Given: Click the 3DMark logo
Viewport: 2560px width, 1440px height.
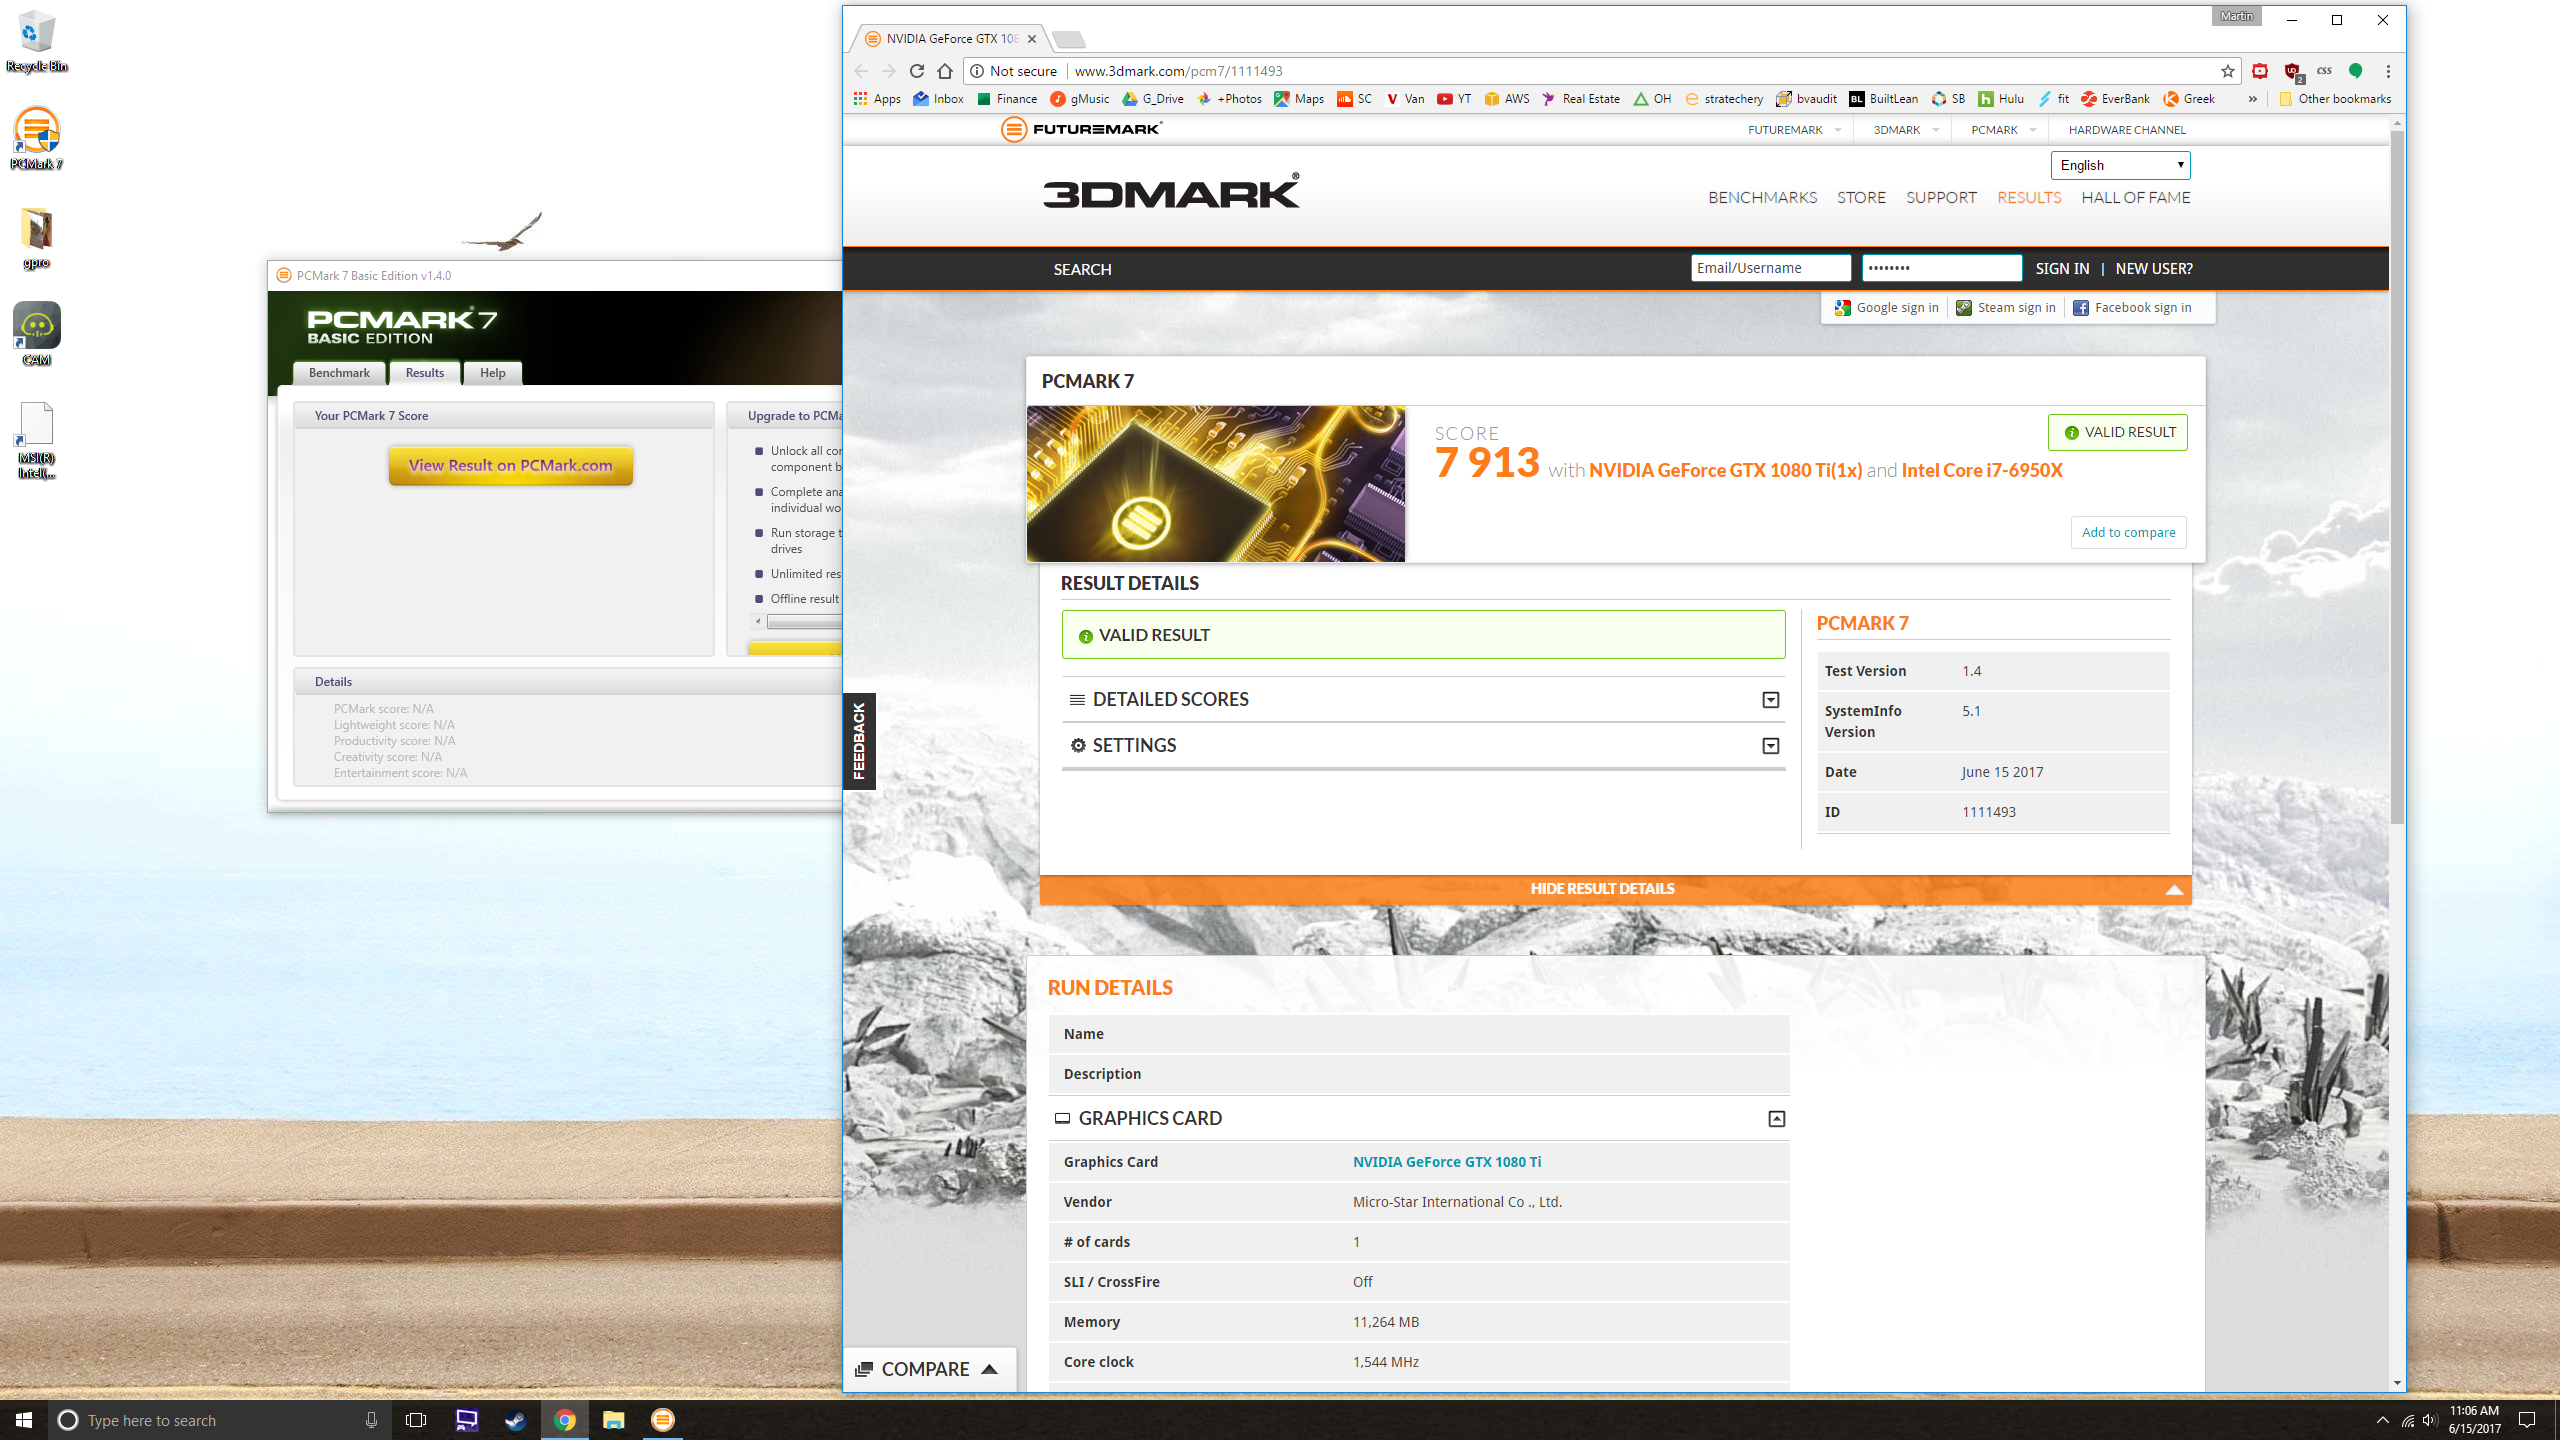Looking at the screenshot, I should (x=1171, y=191).
